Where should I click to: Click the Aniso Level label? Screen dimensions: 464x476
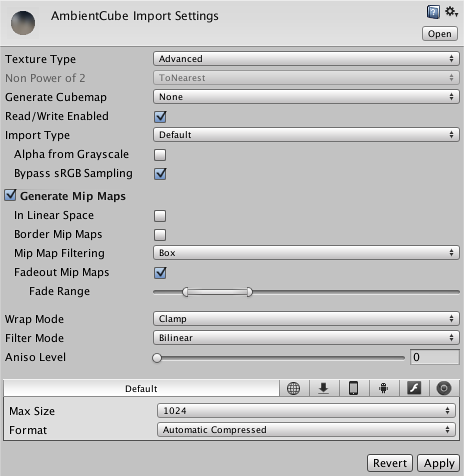[x=35, y=357]
